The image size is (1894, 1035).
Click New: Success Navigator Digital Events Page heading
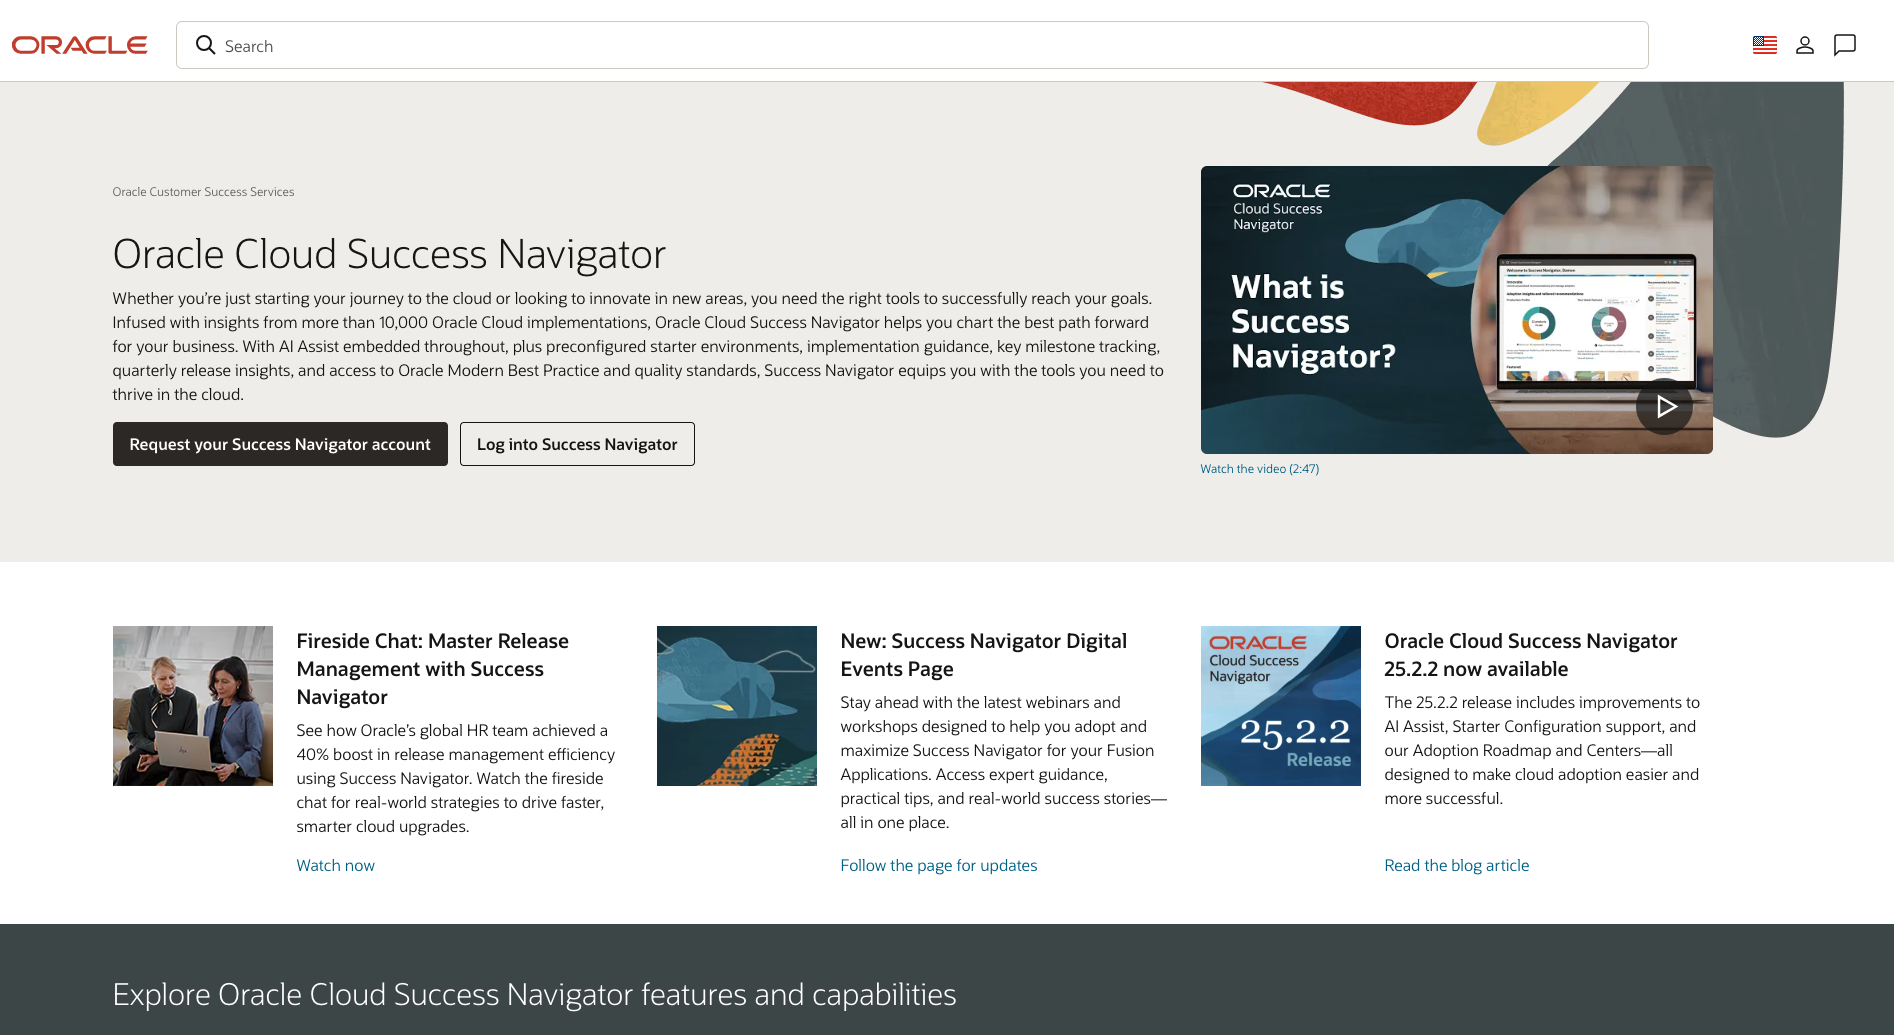984,655
